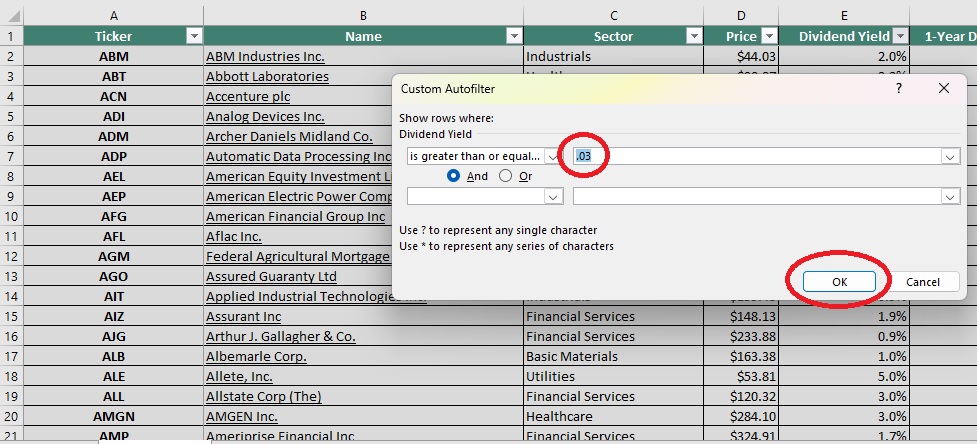Click the .03 value input field
Screen dimensions: 977x444
point(750,157)
